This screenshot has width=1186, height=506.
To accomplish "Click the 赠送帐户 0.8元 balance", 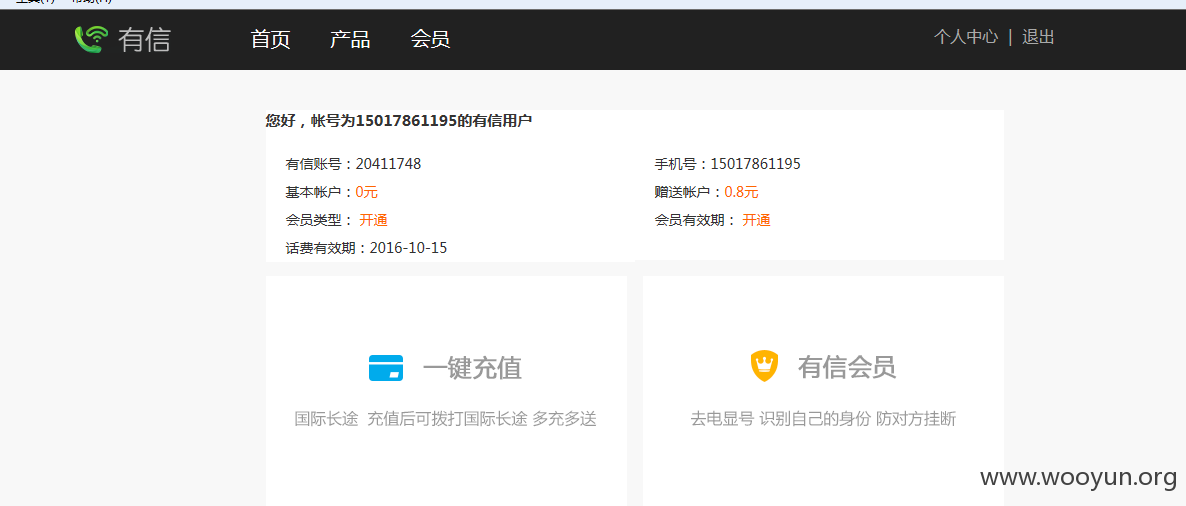I will click(x=741, y=192).
